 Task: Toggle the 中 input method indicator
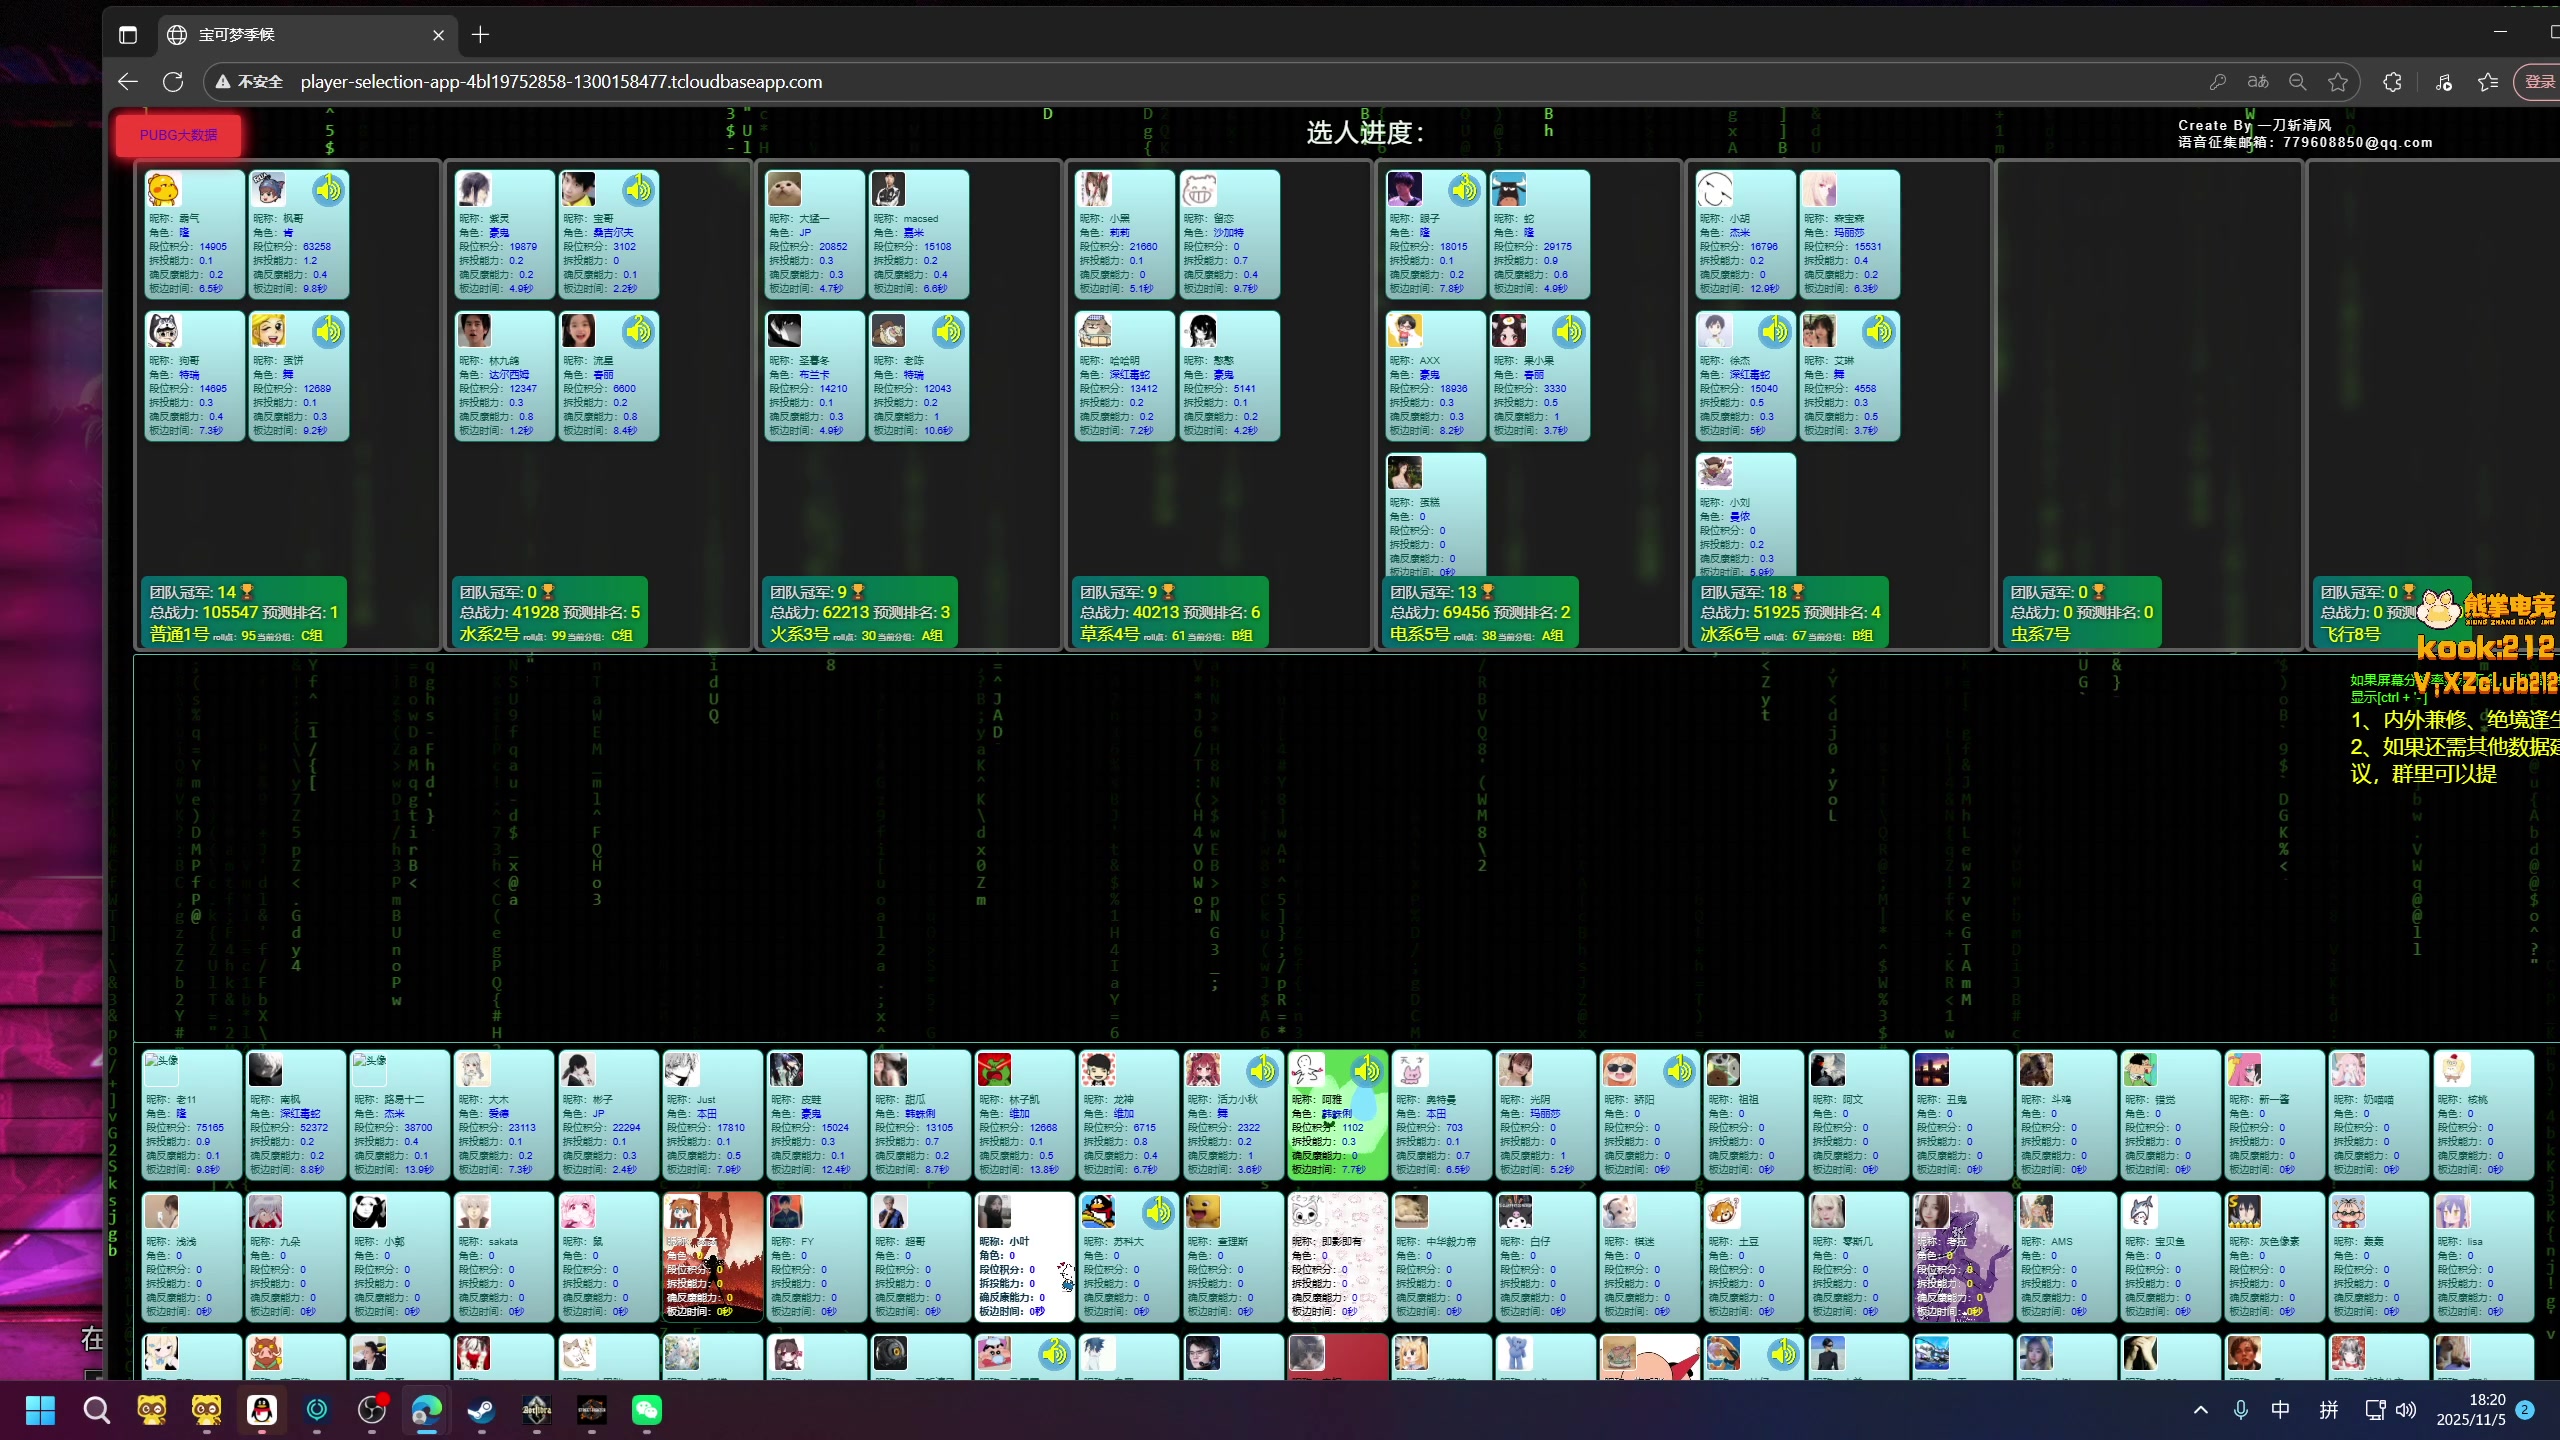pos(2280,1410)
